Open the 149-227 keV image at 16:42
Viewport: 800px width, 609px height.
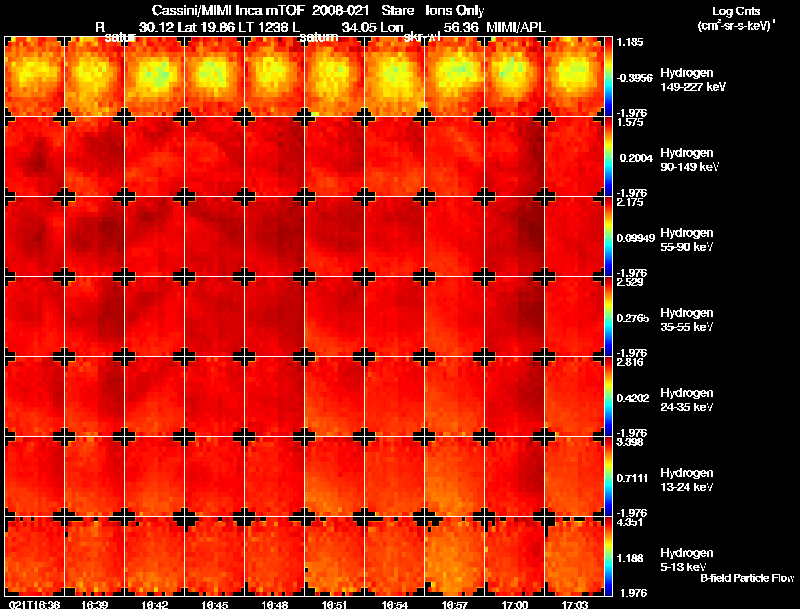[155, 77]
